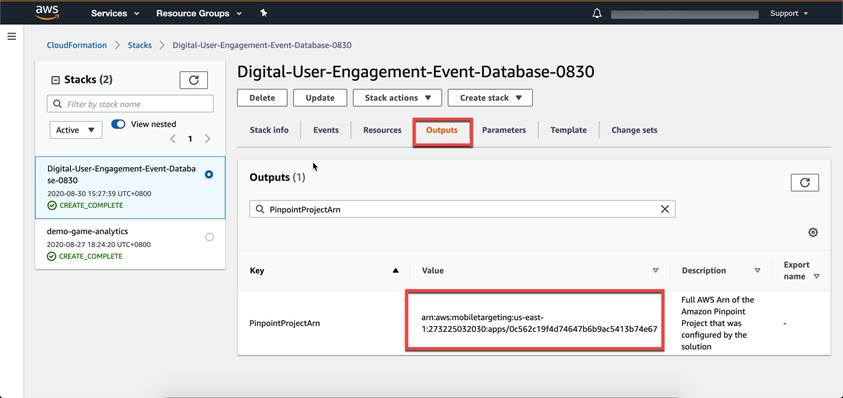
Task: Click the Delete stack button
Action: click(262, 98)
